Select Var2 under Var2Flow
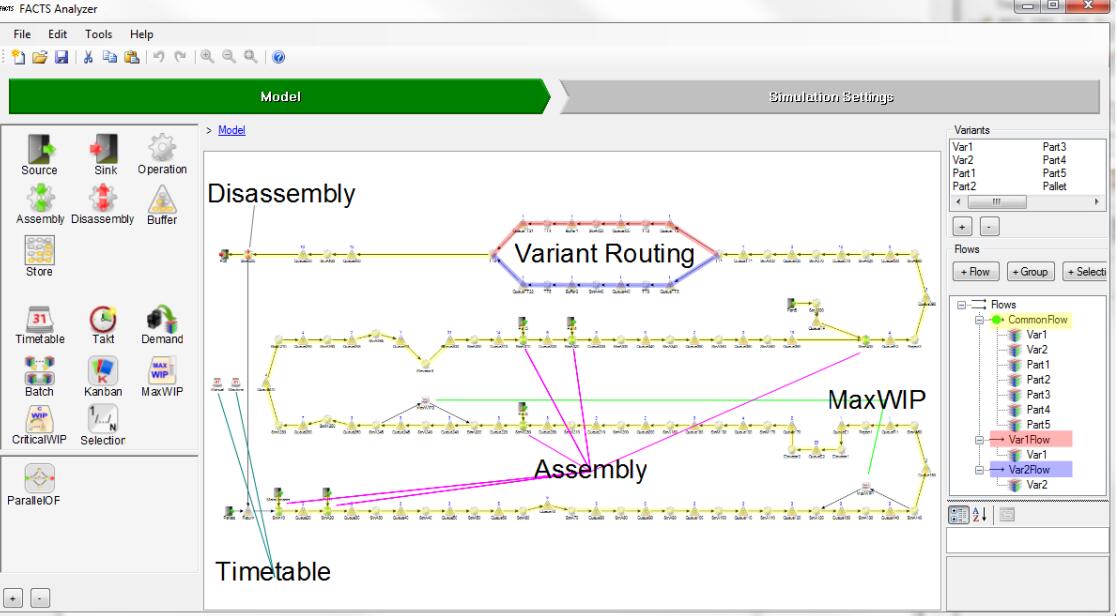 pyautogui.click(x=1036, y=485)
